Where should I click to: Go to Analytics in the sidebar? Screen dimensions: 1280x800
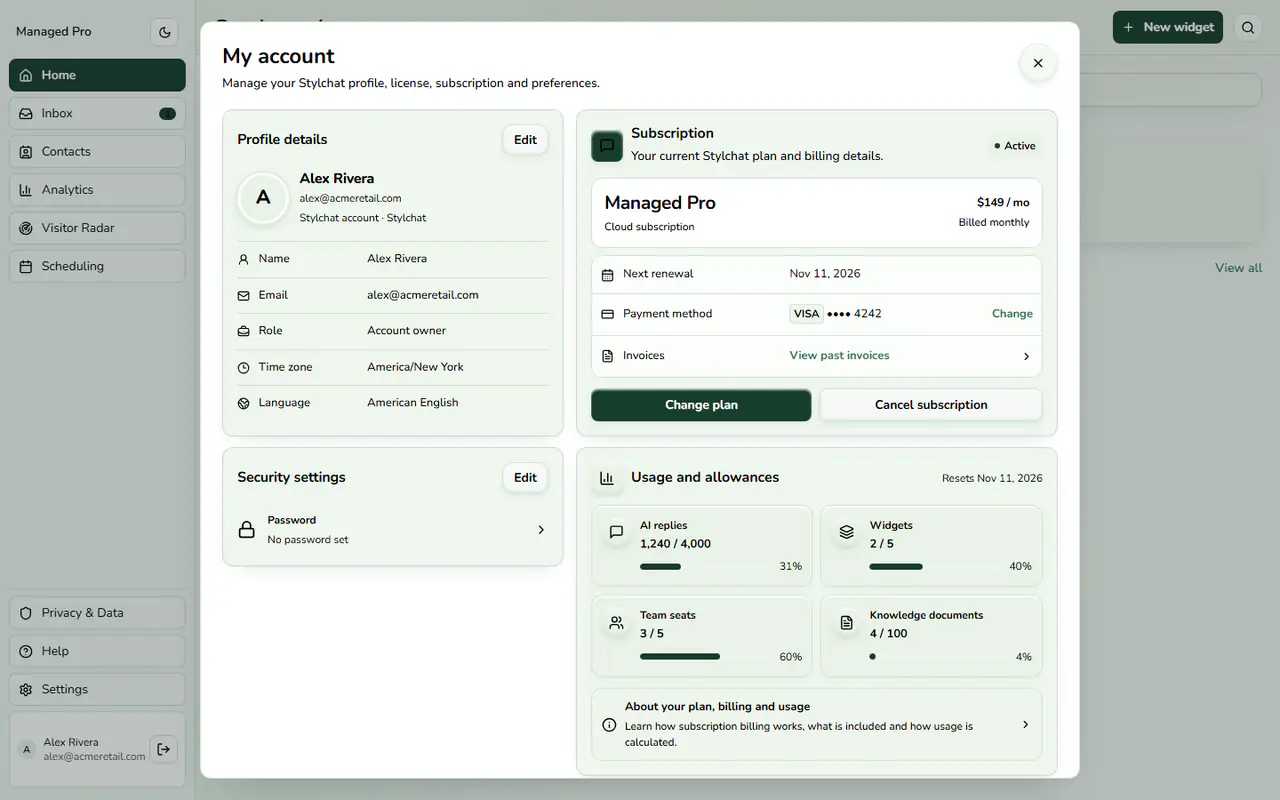tap(97, 190)
